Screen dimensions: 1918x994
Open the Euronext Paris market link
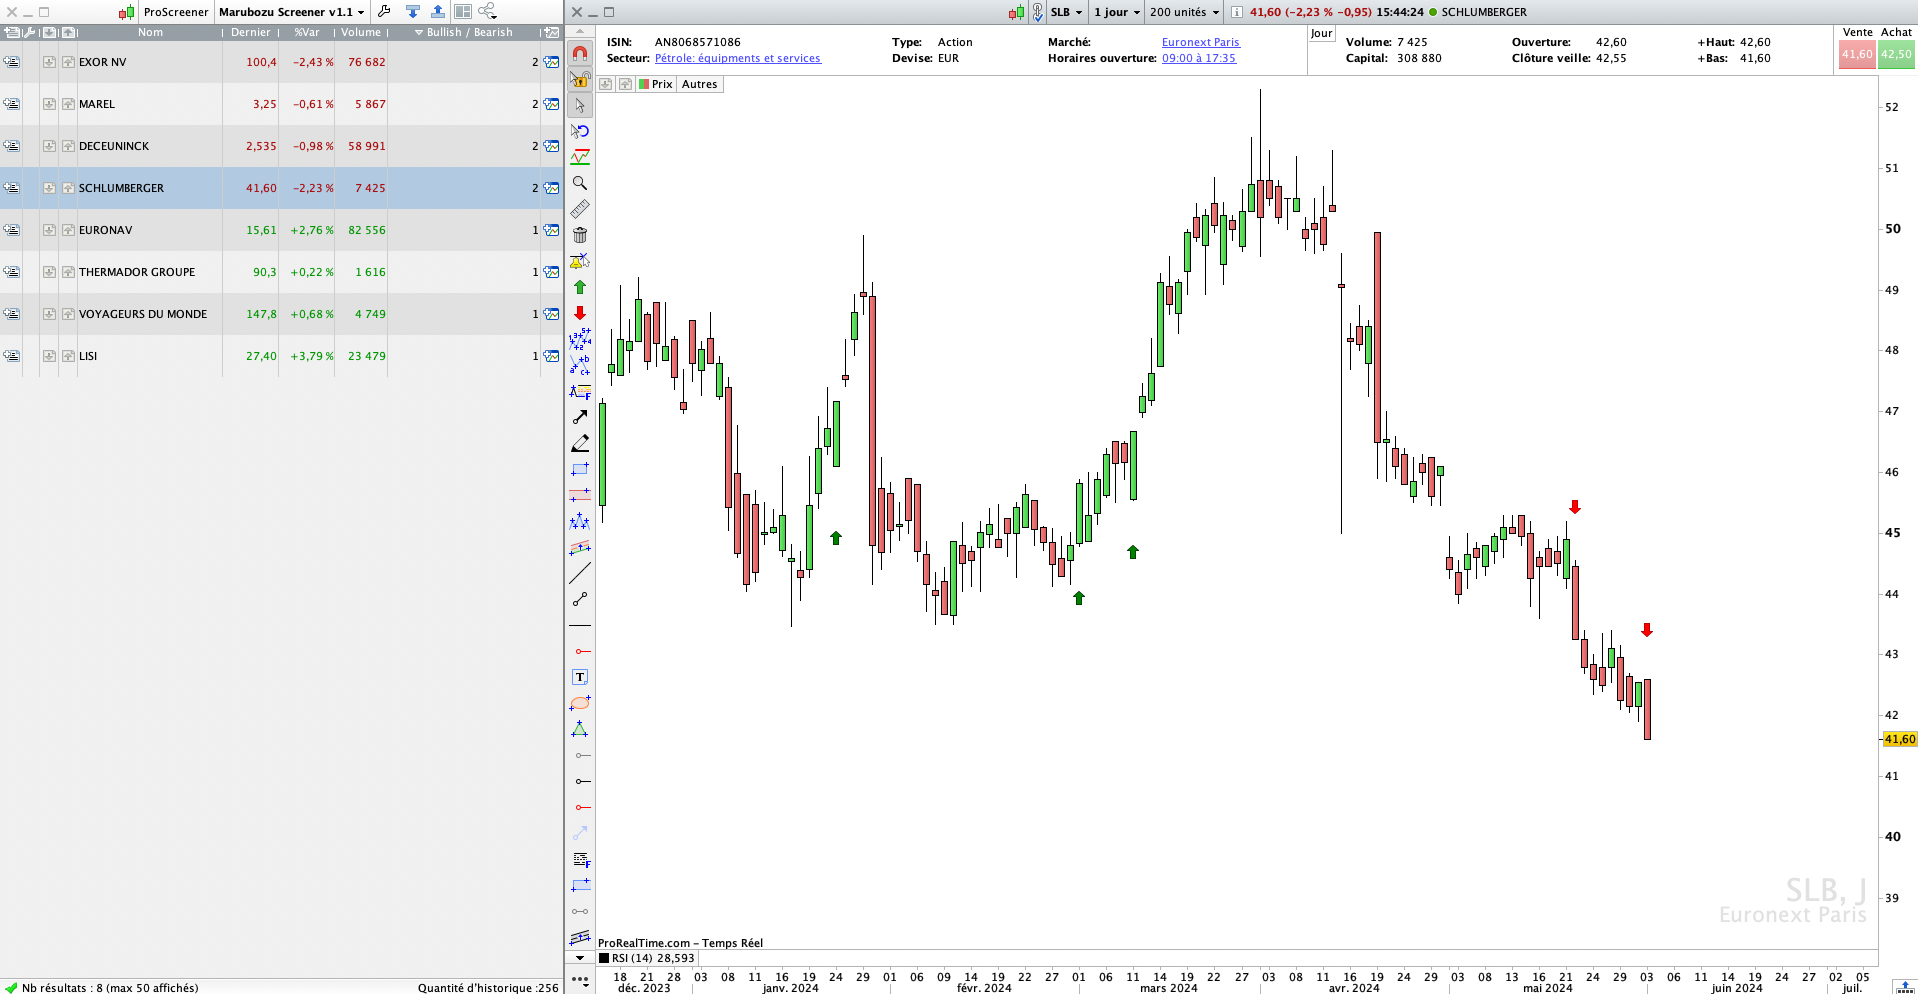click(x=1200, y=42)
